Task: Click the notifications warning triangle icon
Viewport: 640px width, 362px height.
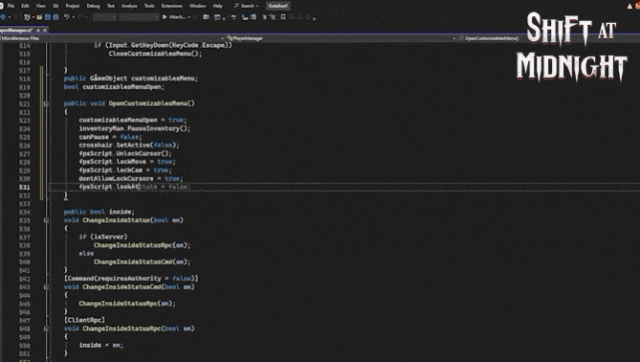Action: (629, 6)
